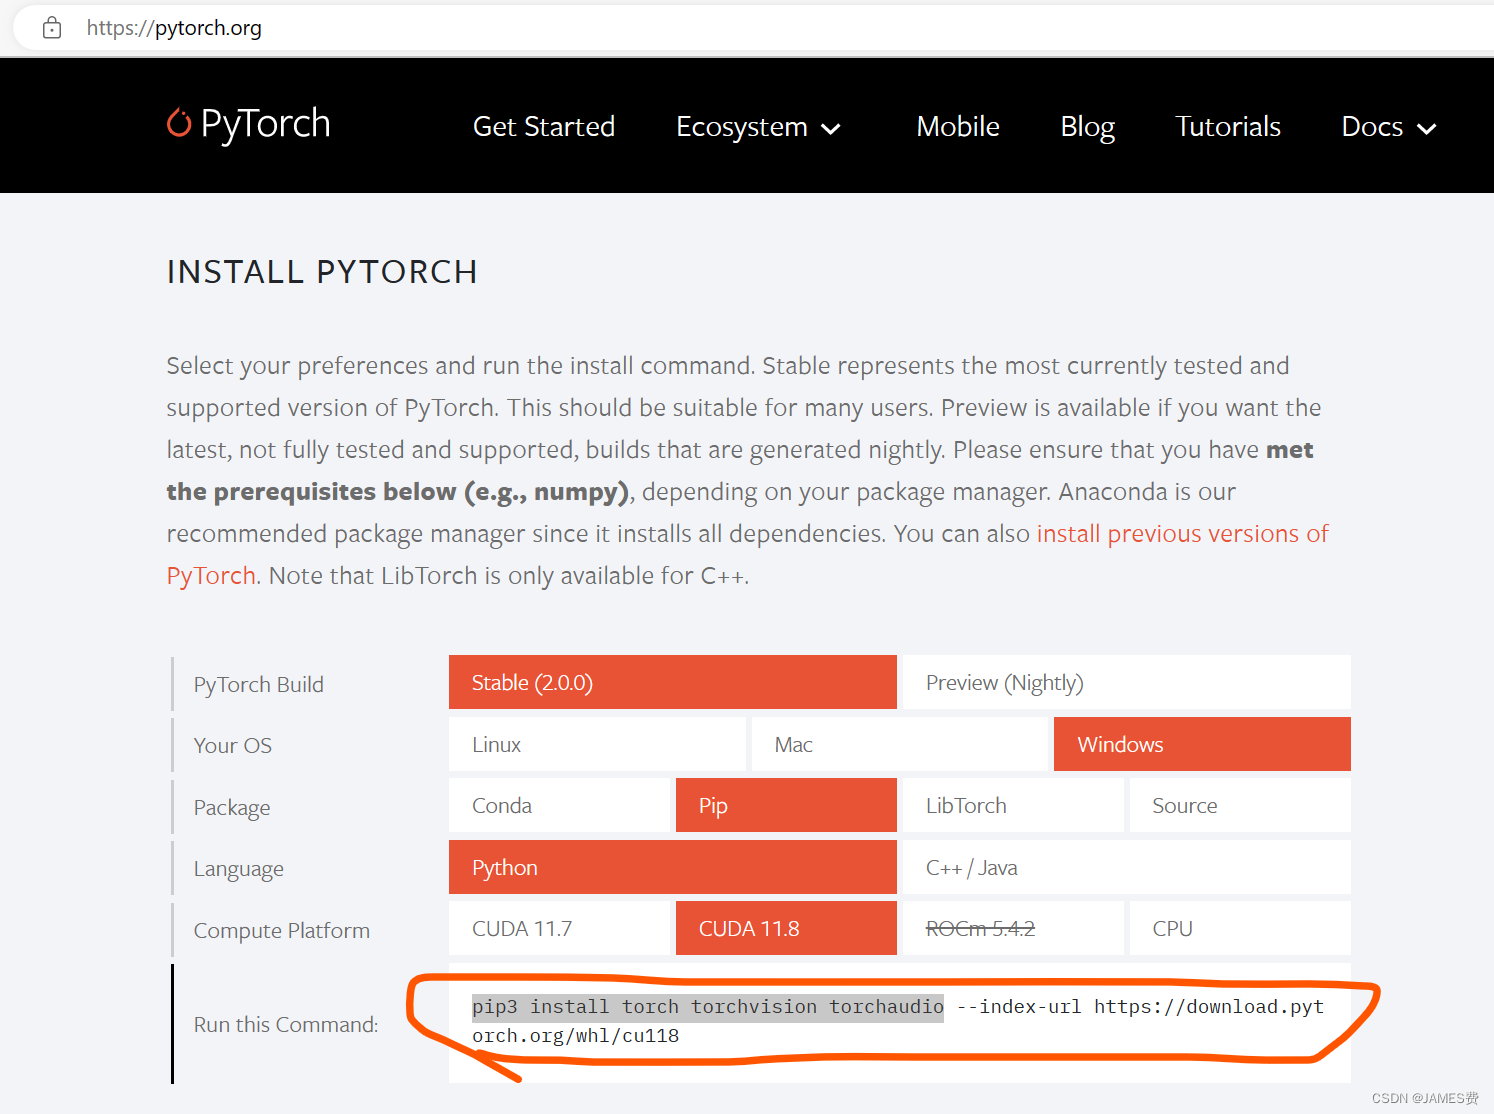
Task: Click the Compute Platform row label
Action: click(x=282, y=930)
